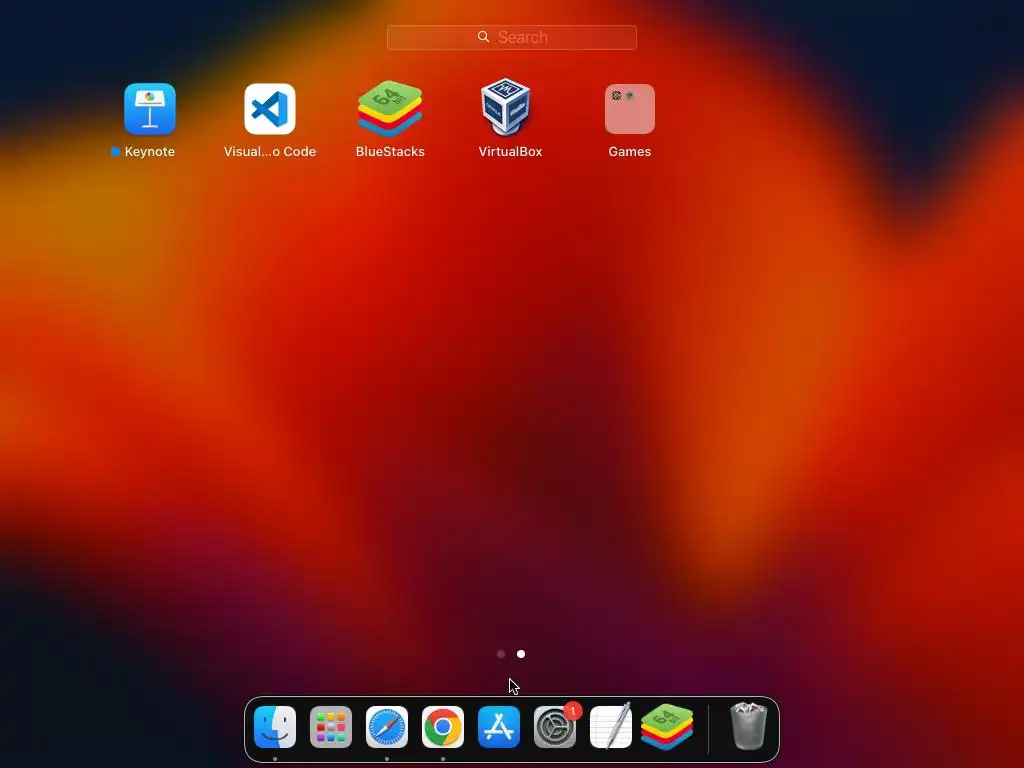Screen dimensions: 1024x768
Task: Click the "VirtualBox" name label
Action: [510, 152]
